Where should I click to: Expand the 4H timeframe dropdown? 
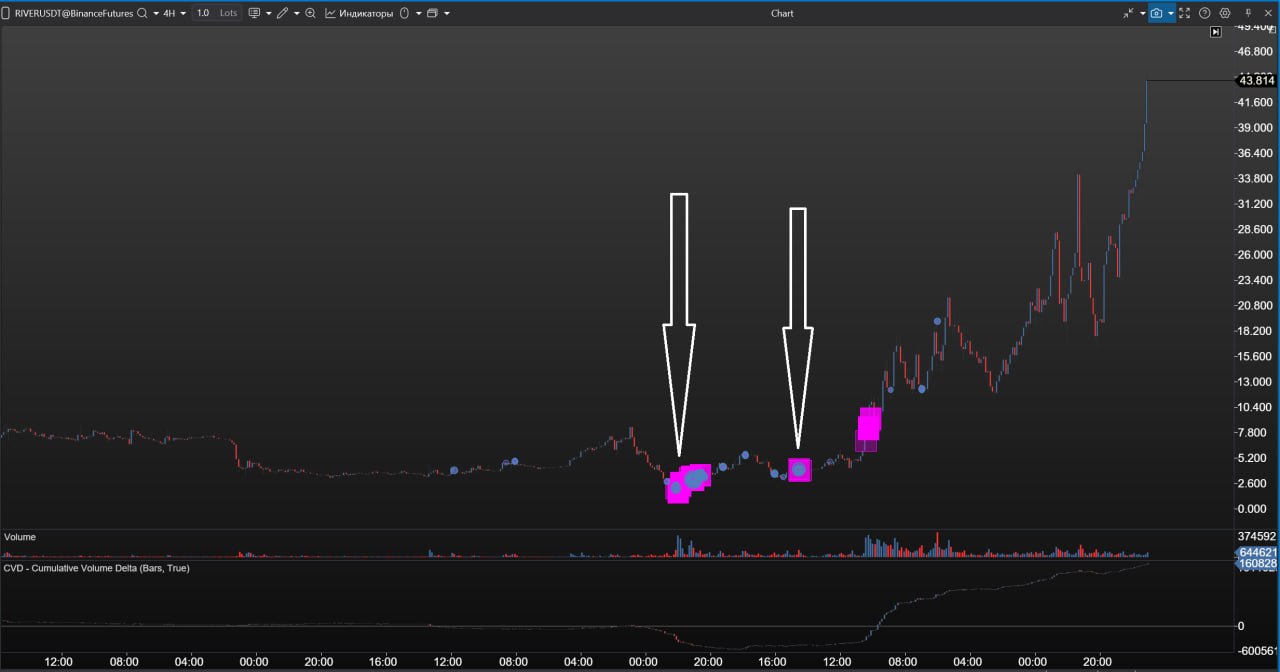click(175, 13)
